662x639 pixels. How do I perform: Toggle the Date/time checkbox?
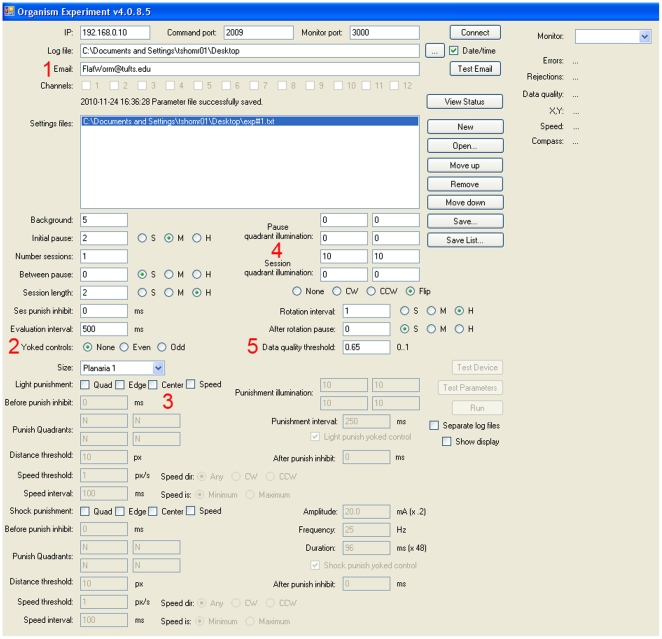point(454,50)
